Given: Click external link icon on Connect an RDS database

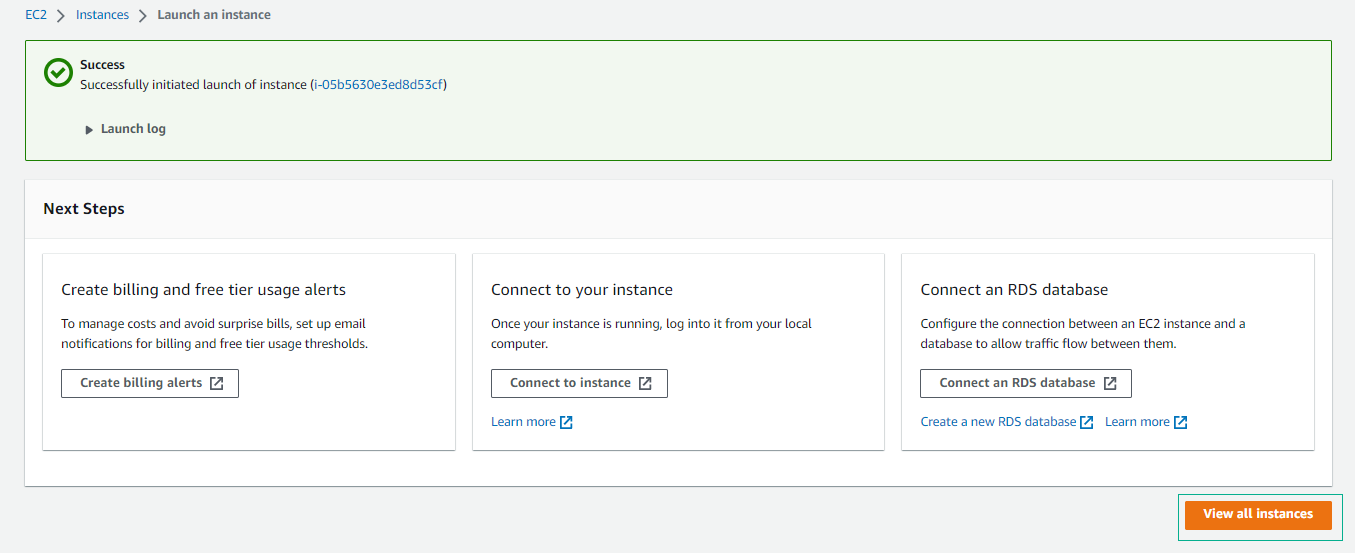Looking at the screenshot, I should [1110, 383].
